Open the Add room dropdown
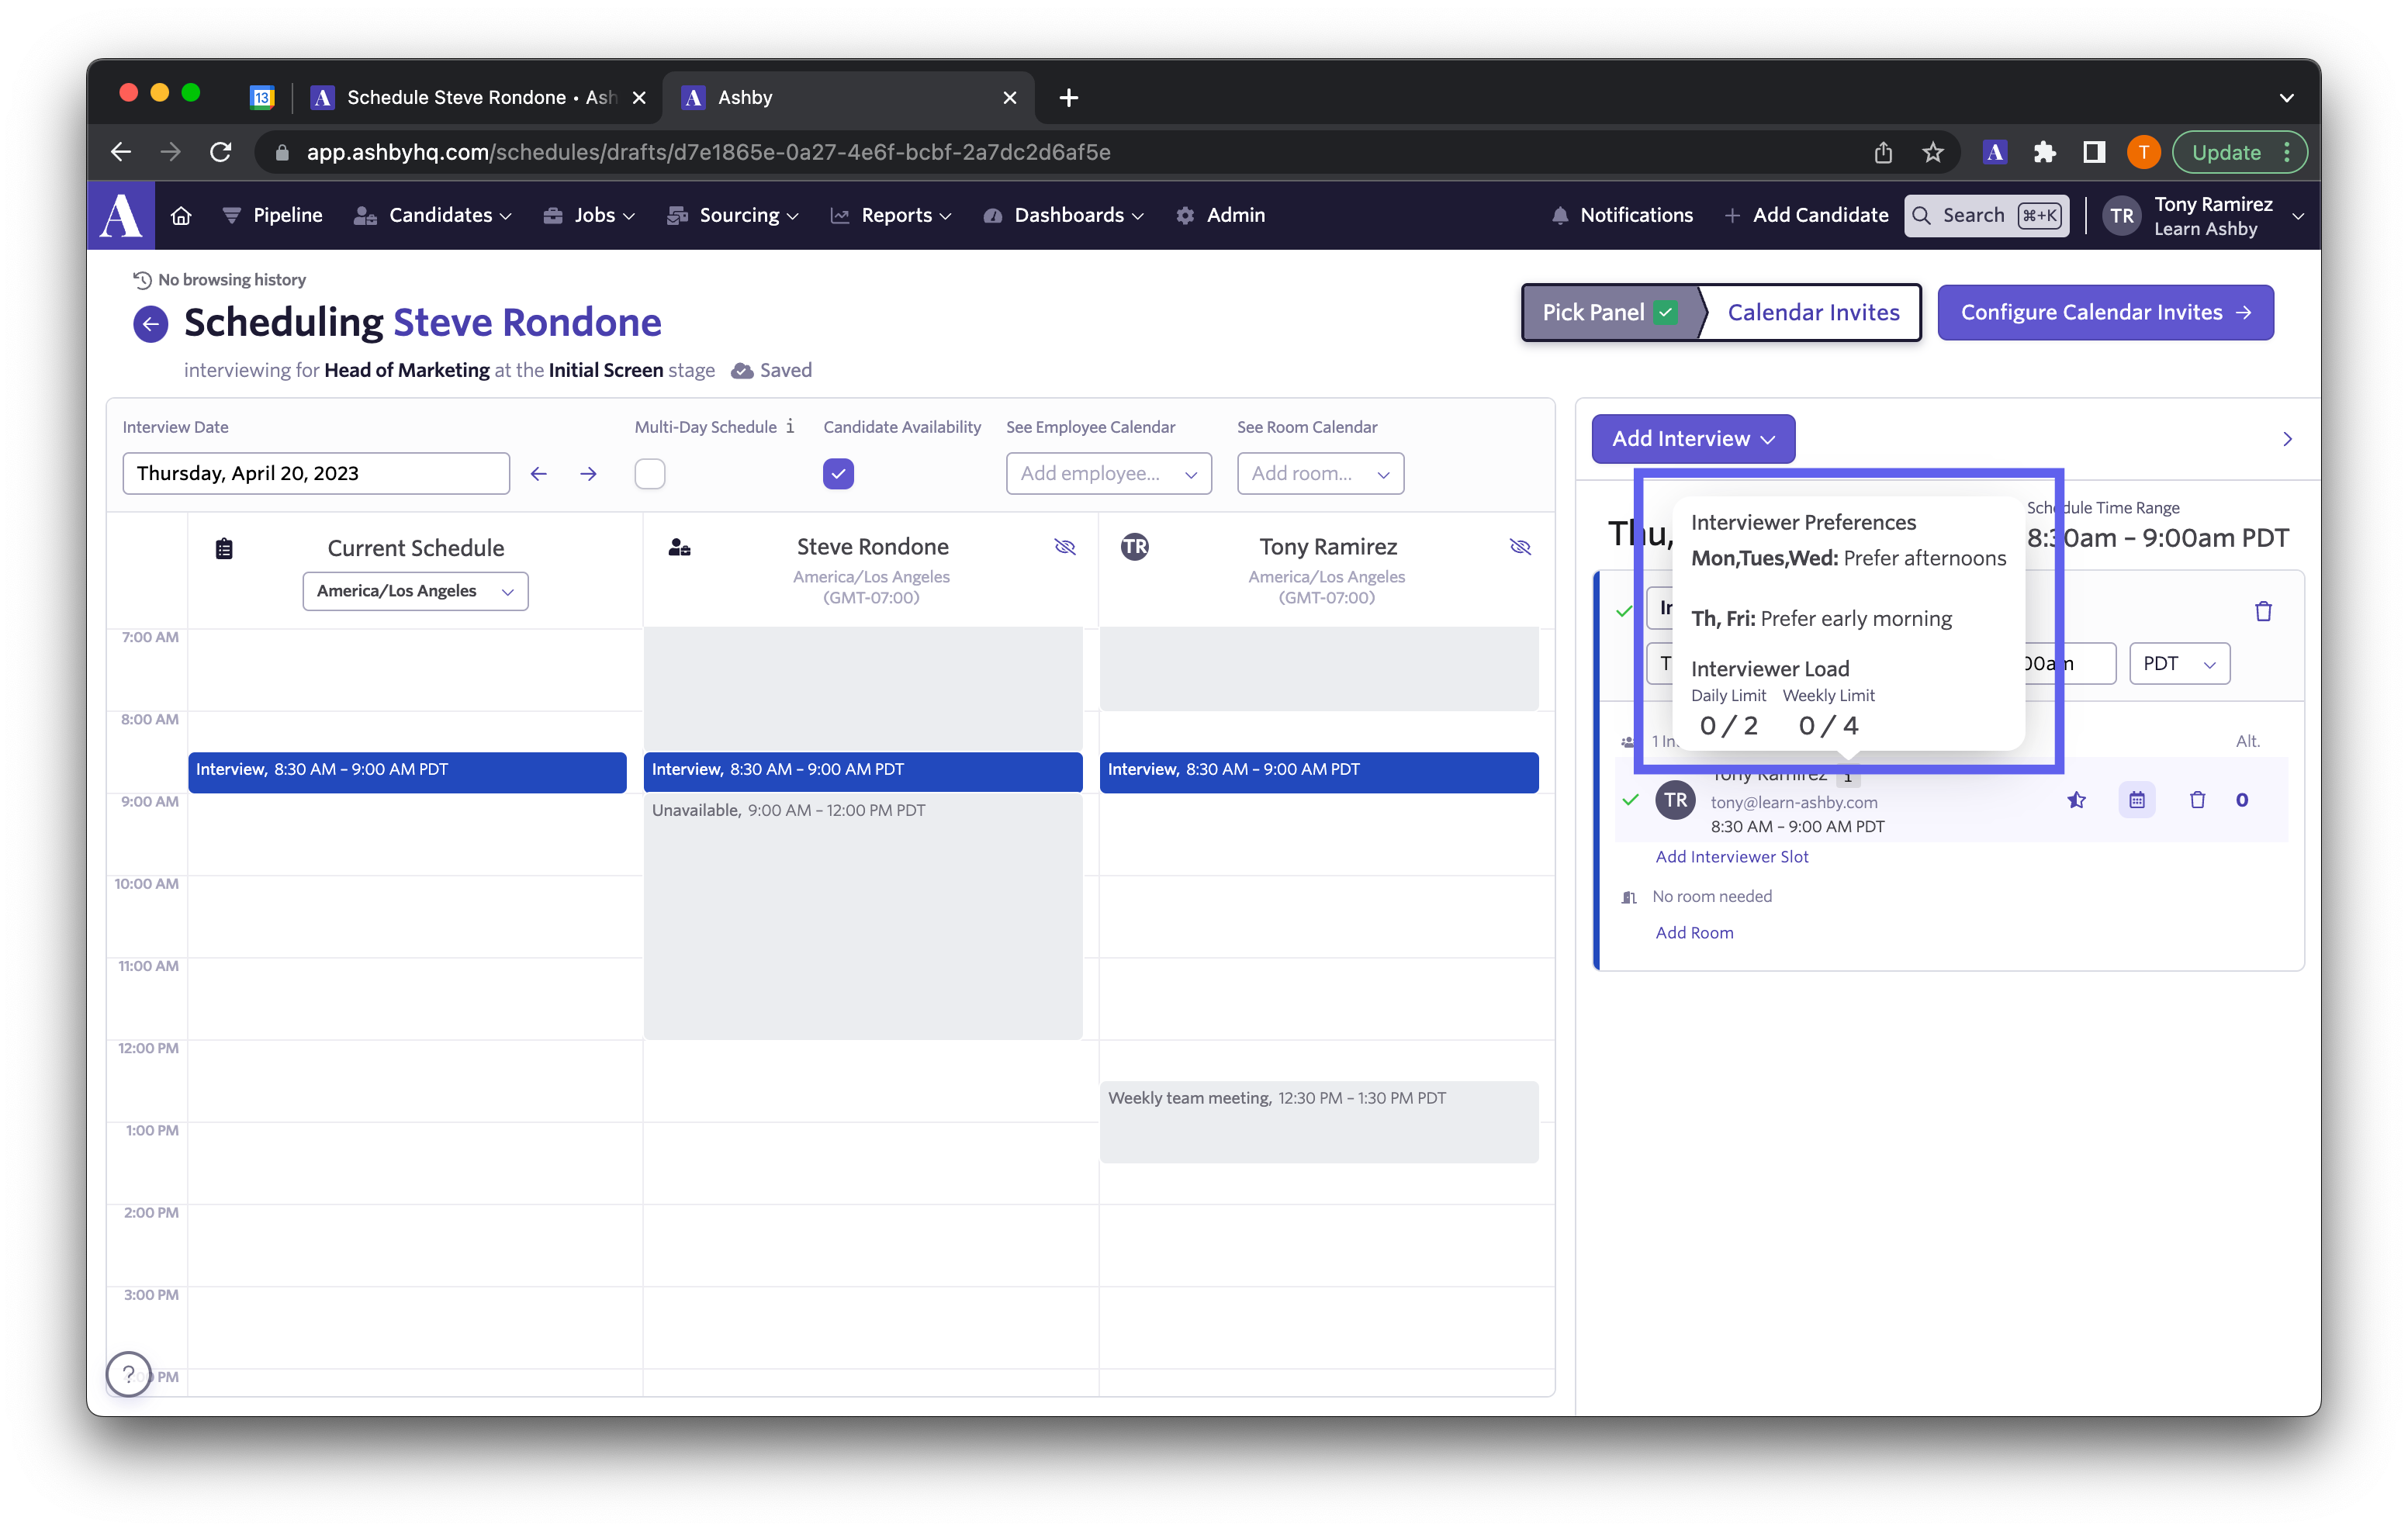The height and width of the screenshot is (1531, 2408). coord(1320,474)
